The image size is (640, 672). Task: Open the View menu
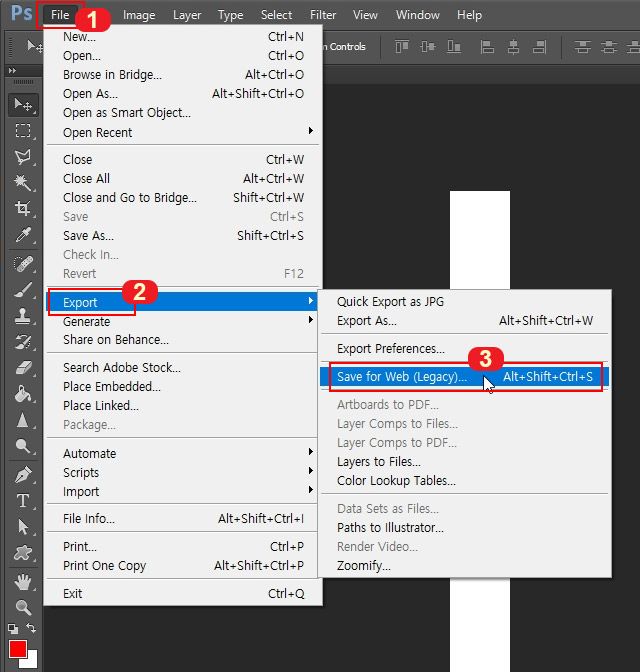[x=365, y=15]
